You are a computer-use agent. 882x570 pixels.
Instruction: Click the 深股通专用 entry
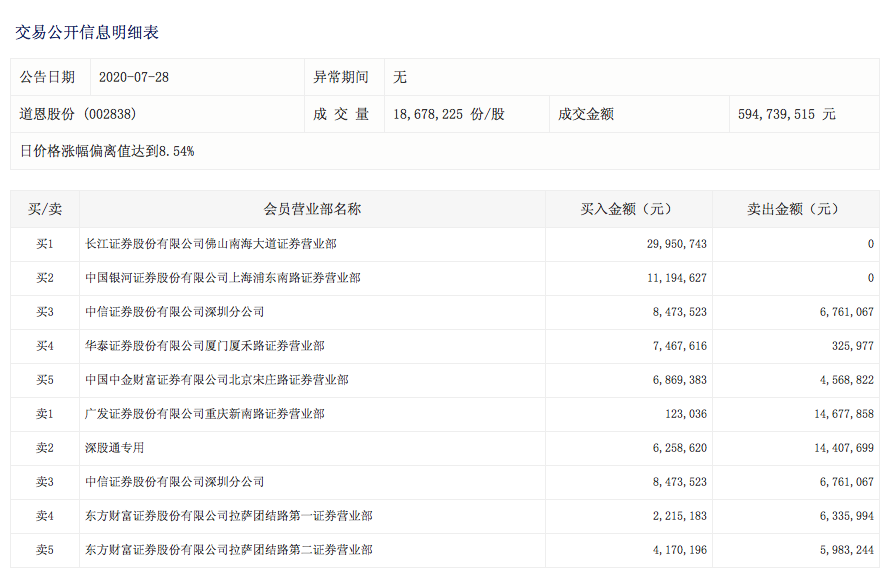(x=115, y=448)
